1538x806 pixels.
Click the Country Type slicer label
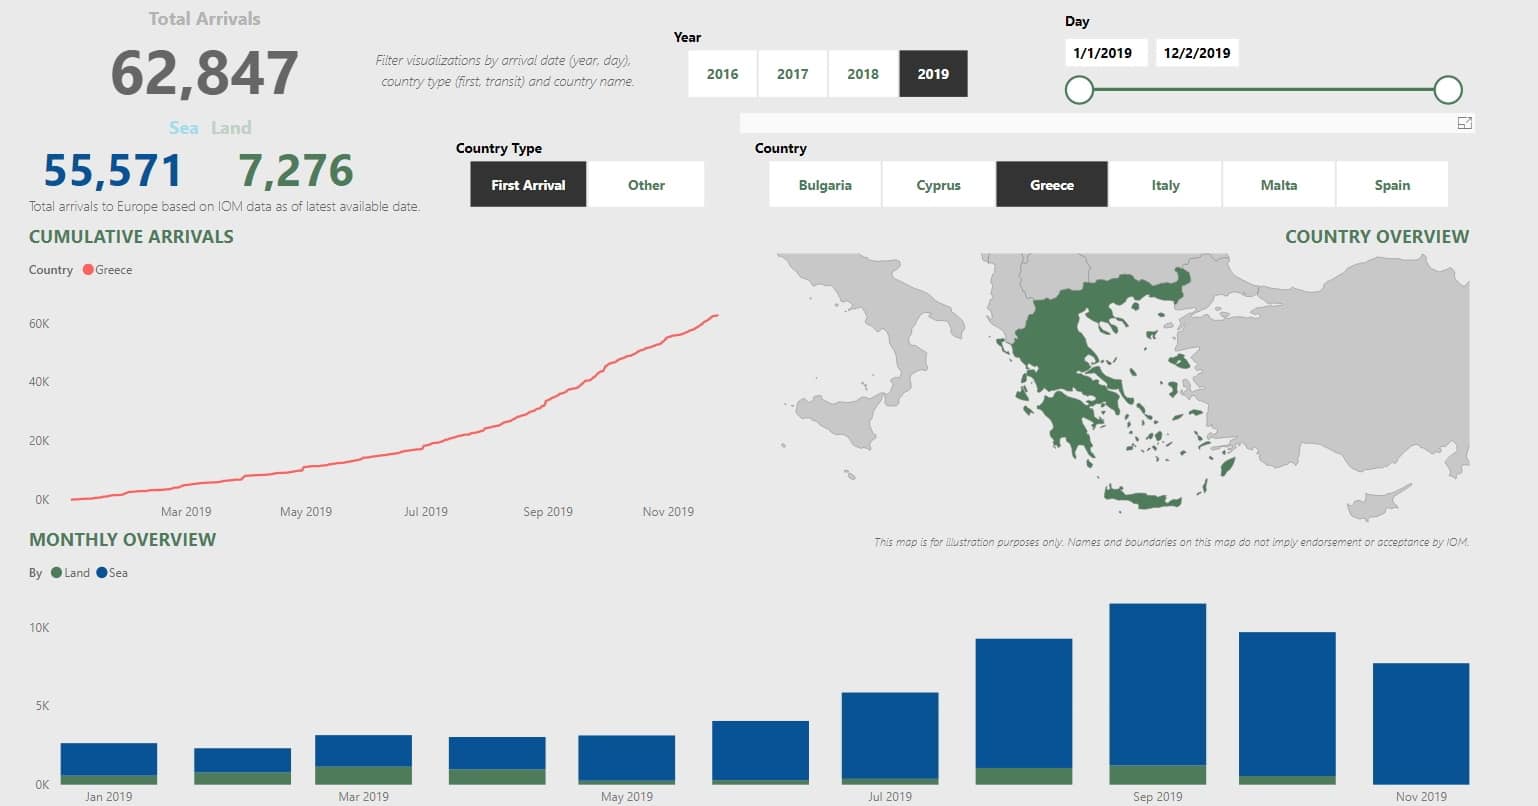(499, 149)
